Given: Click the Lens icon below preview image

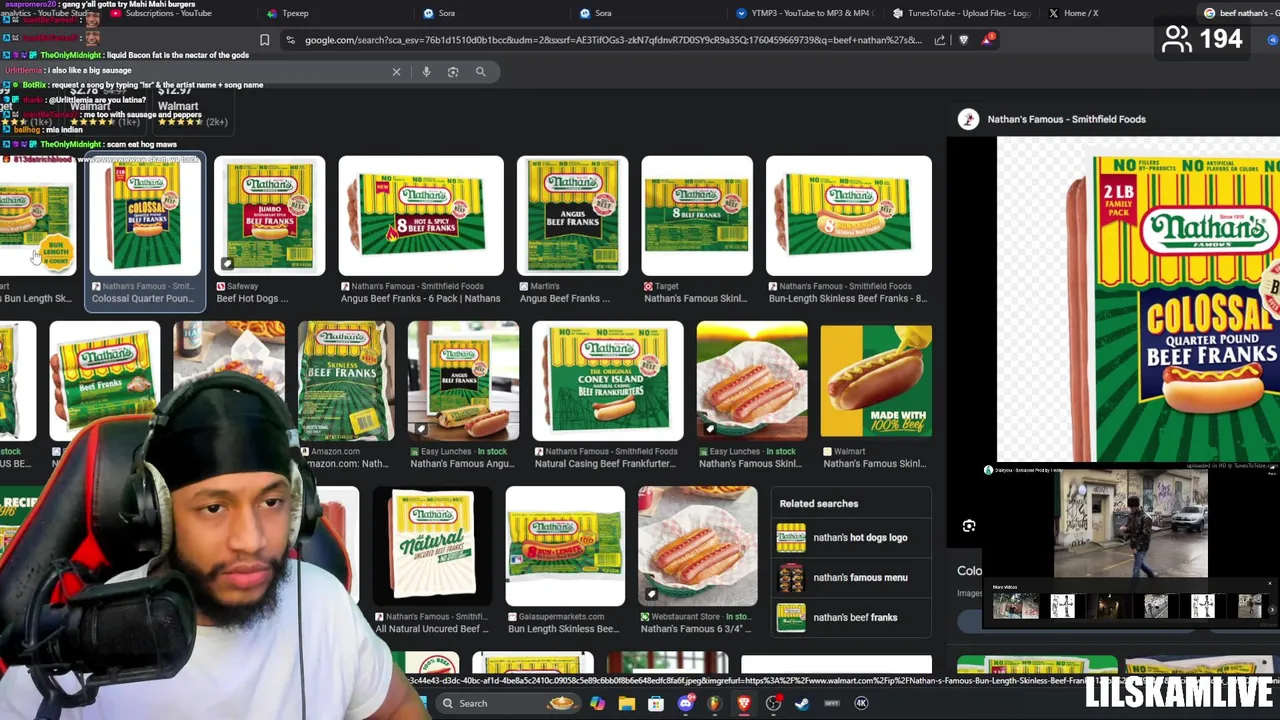Looking at the screenshot, I should pos(968,526).
